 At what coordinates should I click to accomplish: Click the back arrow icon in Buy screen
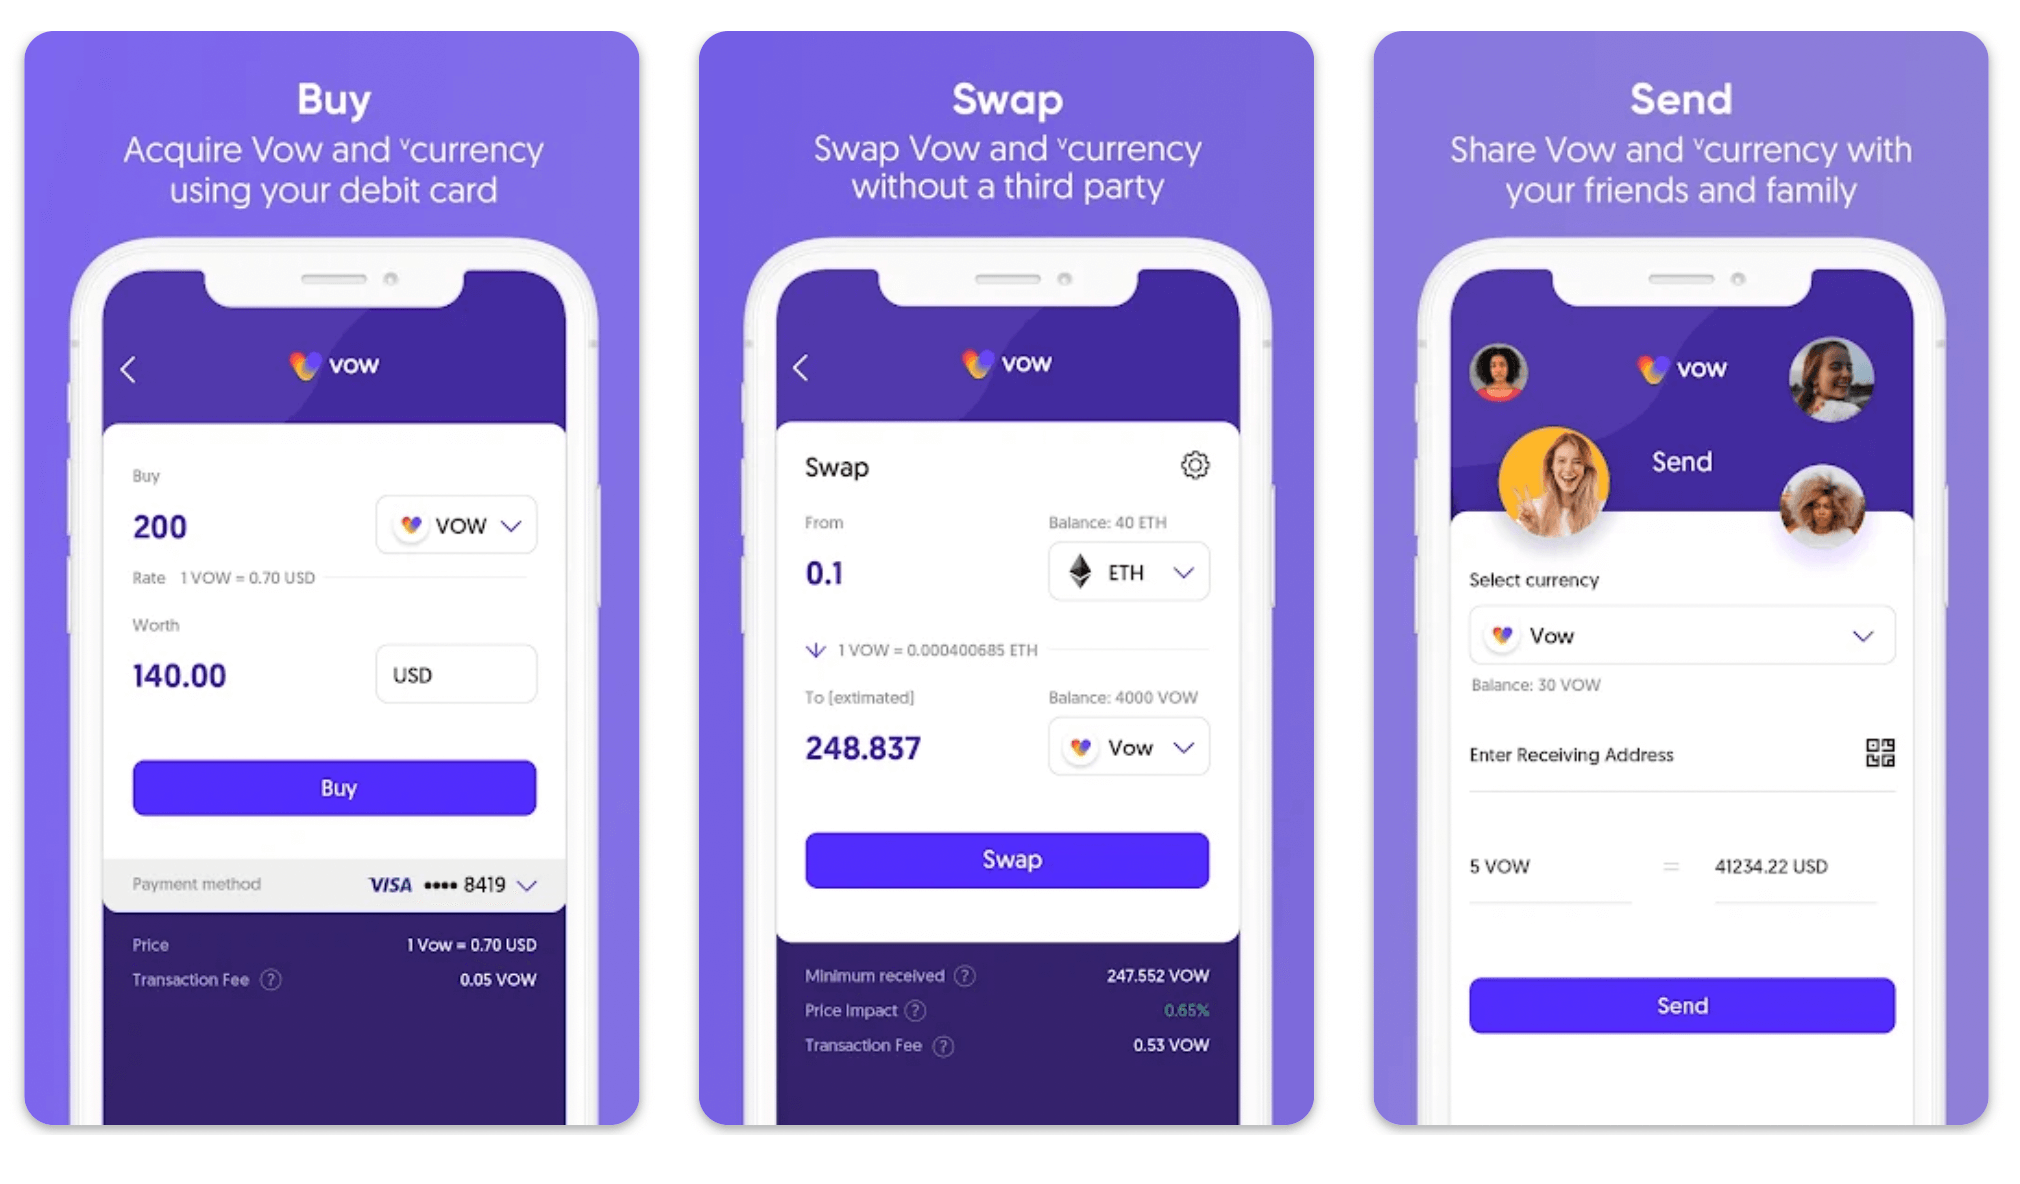tap(133, 366)
